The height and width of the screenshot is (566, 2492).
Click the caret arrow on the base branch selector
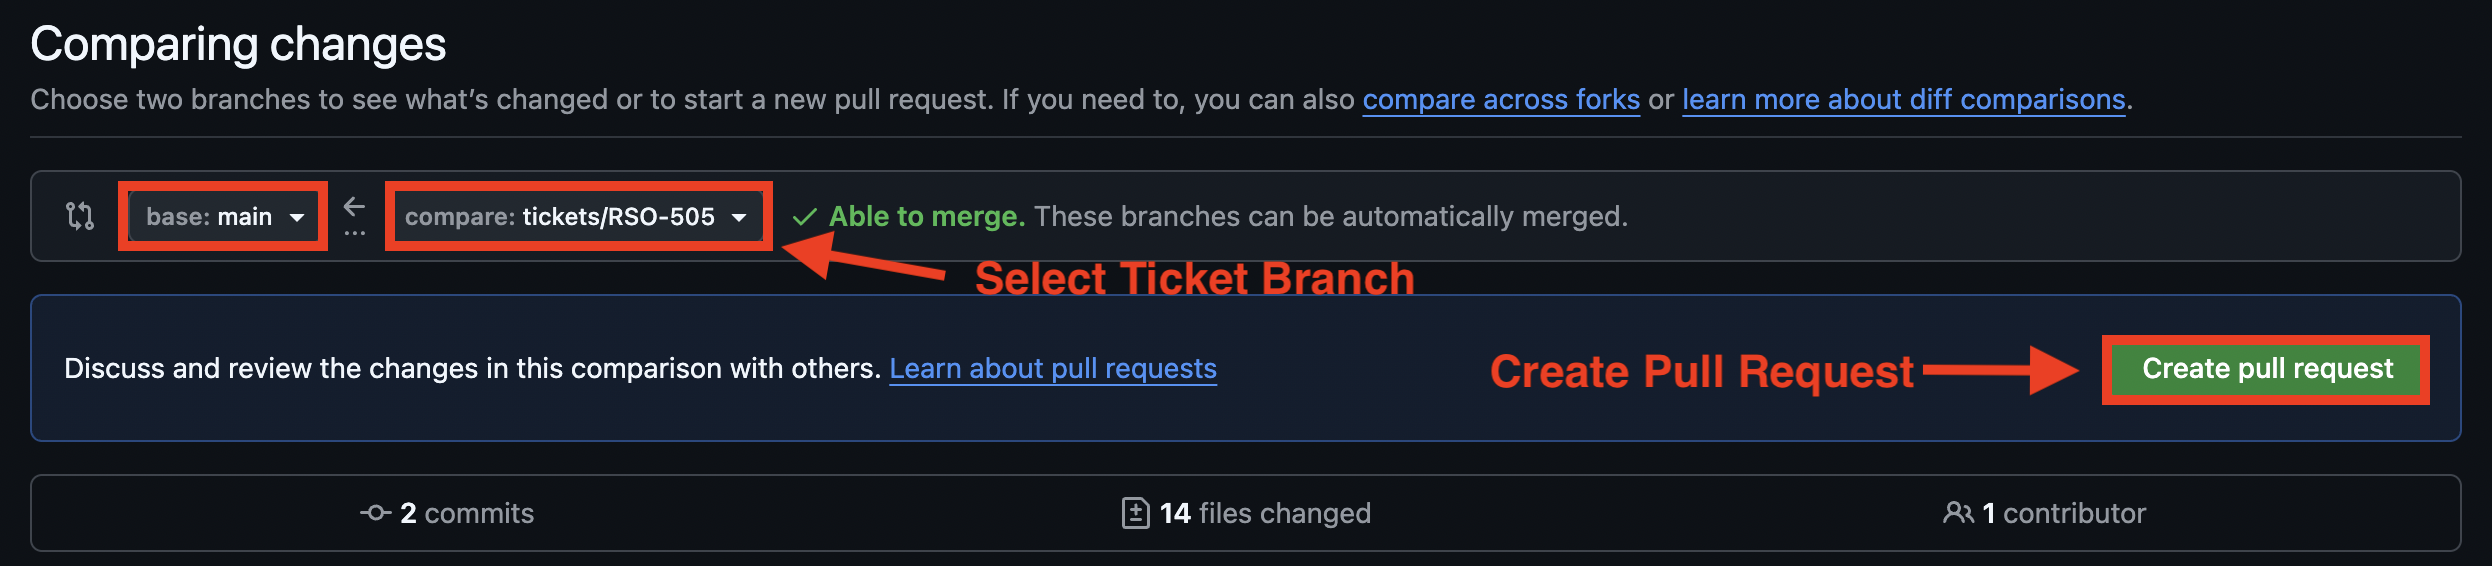pos(297,218)
